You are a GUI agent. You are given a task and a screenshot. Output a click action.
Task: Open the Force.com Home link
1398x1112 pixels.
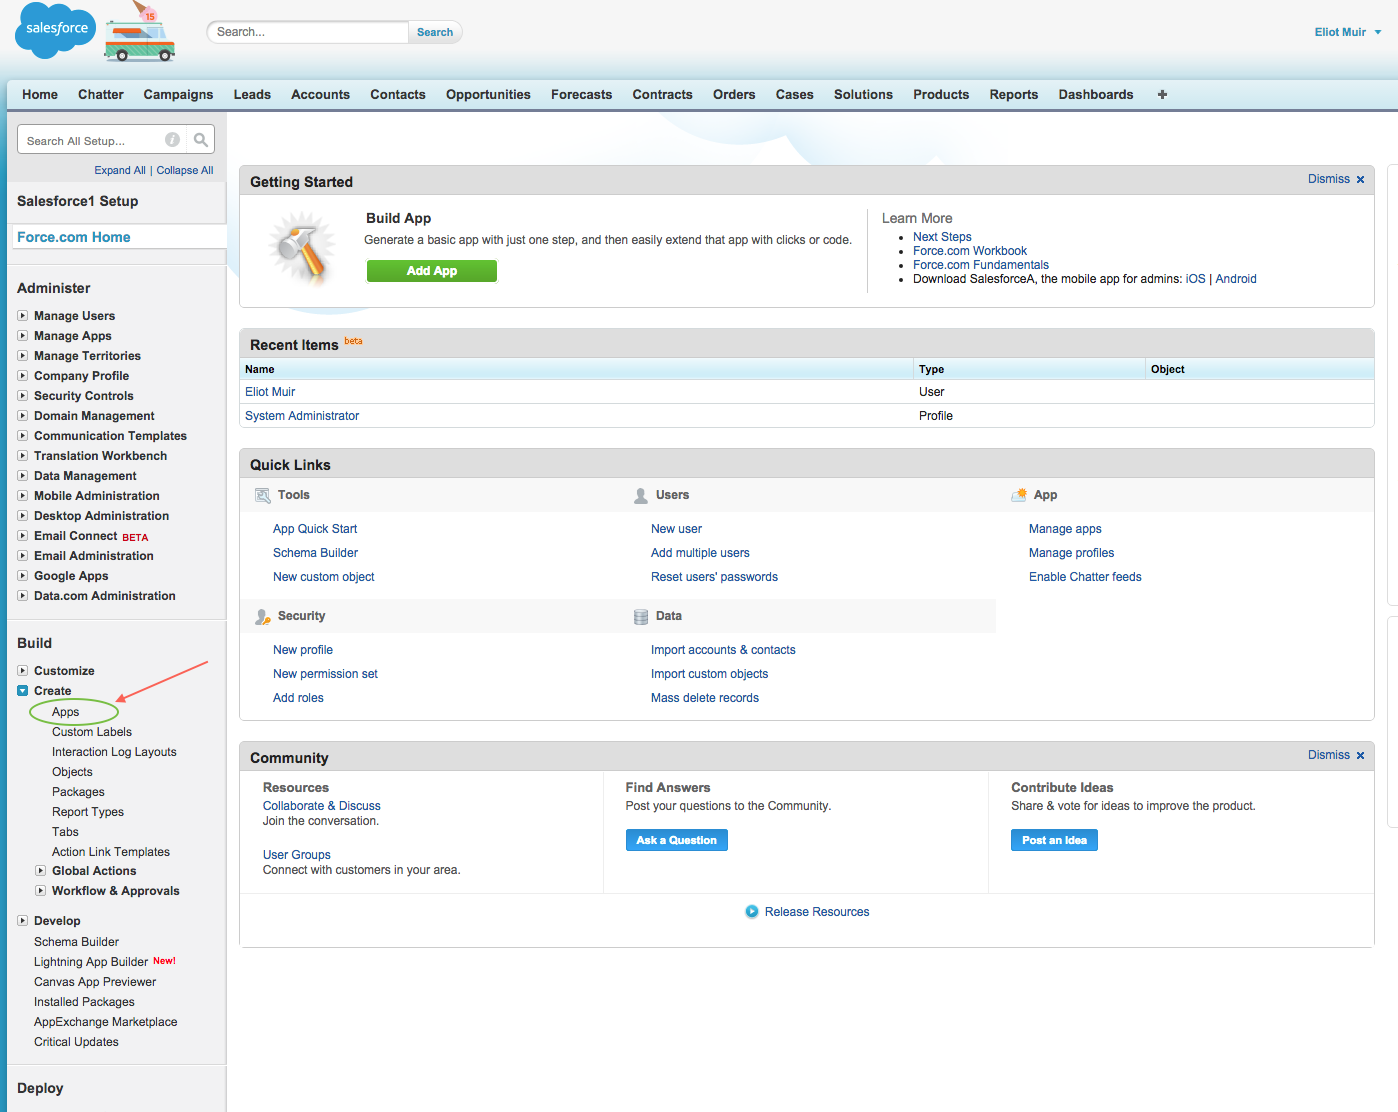click(74, 237)
